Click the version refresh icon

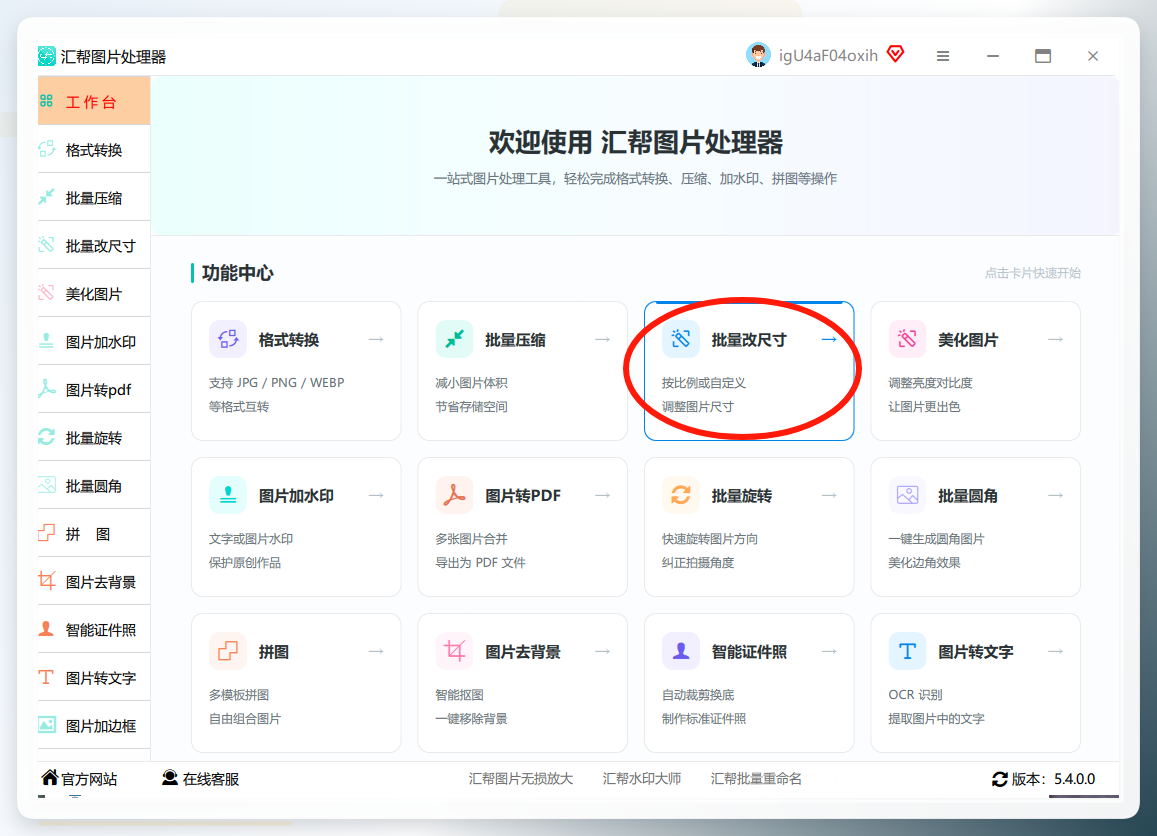tap(1000, 779)
